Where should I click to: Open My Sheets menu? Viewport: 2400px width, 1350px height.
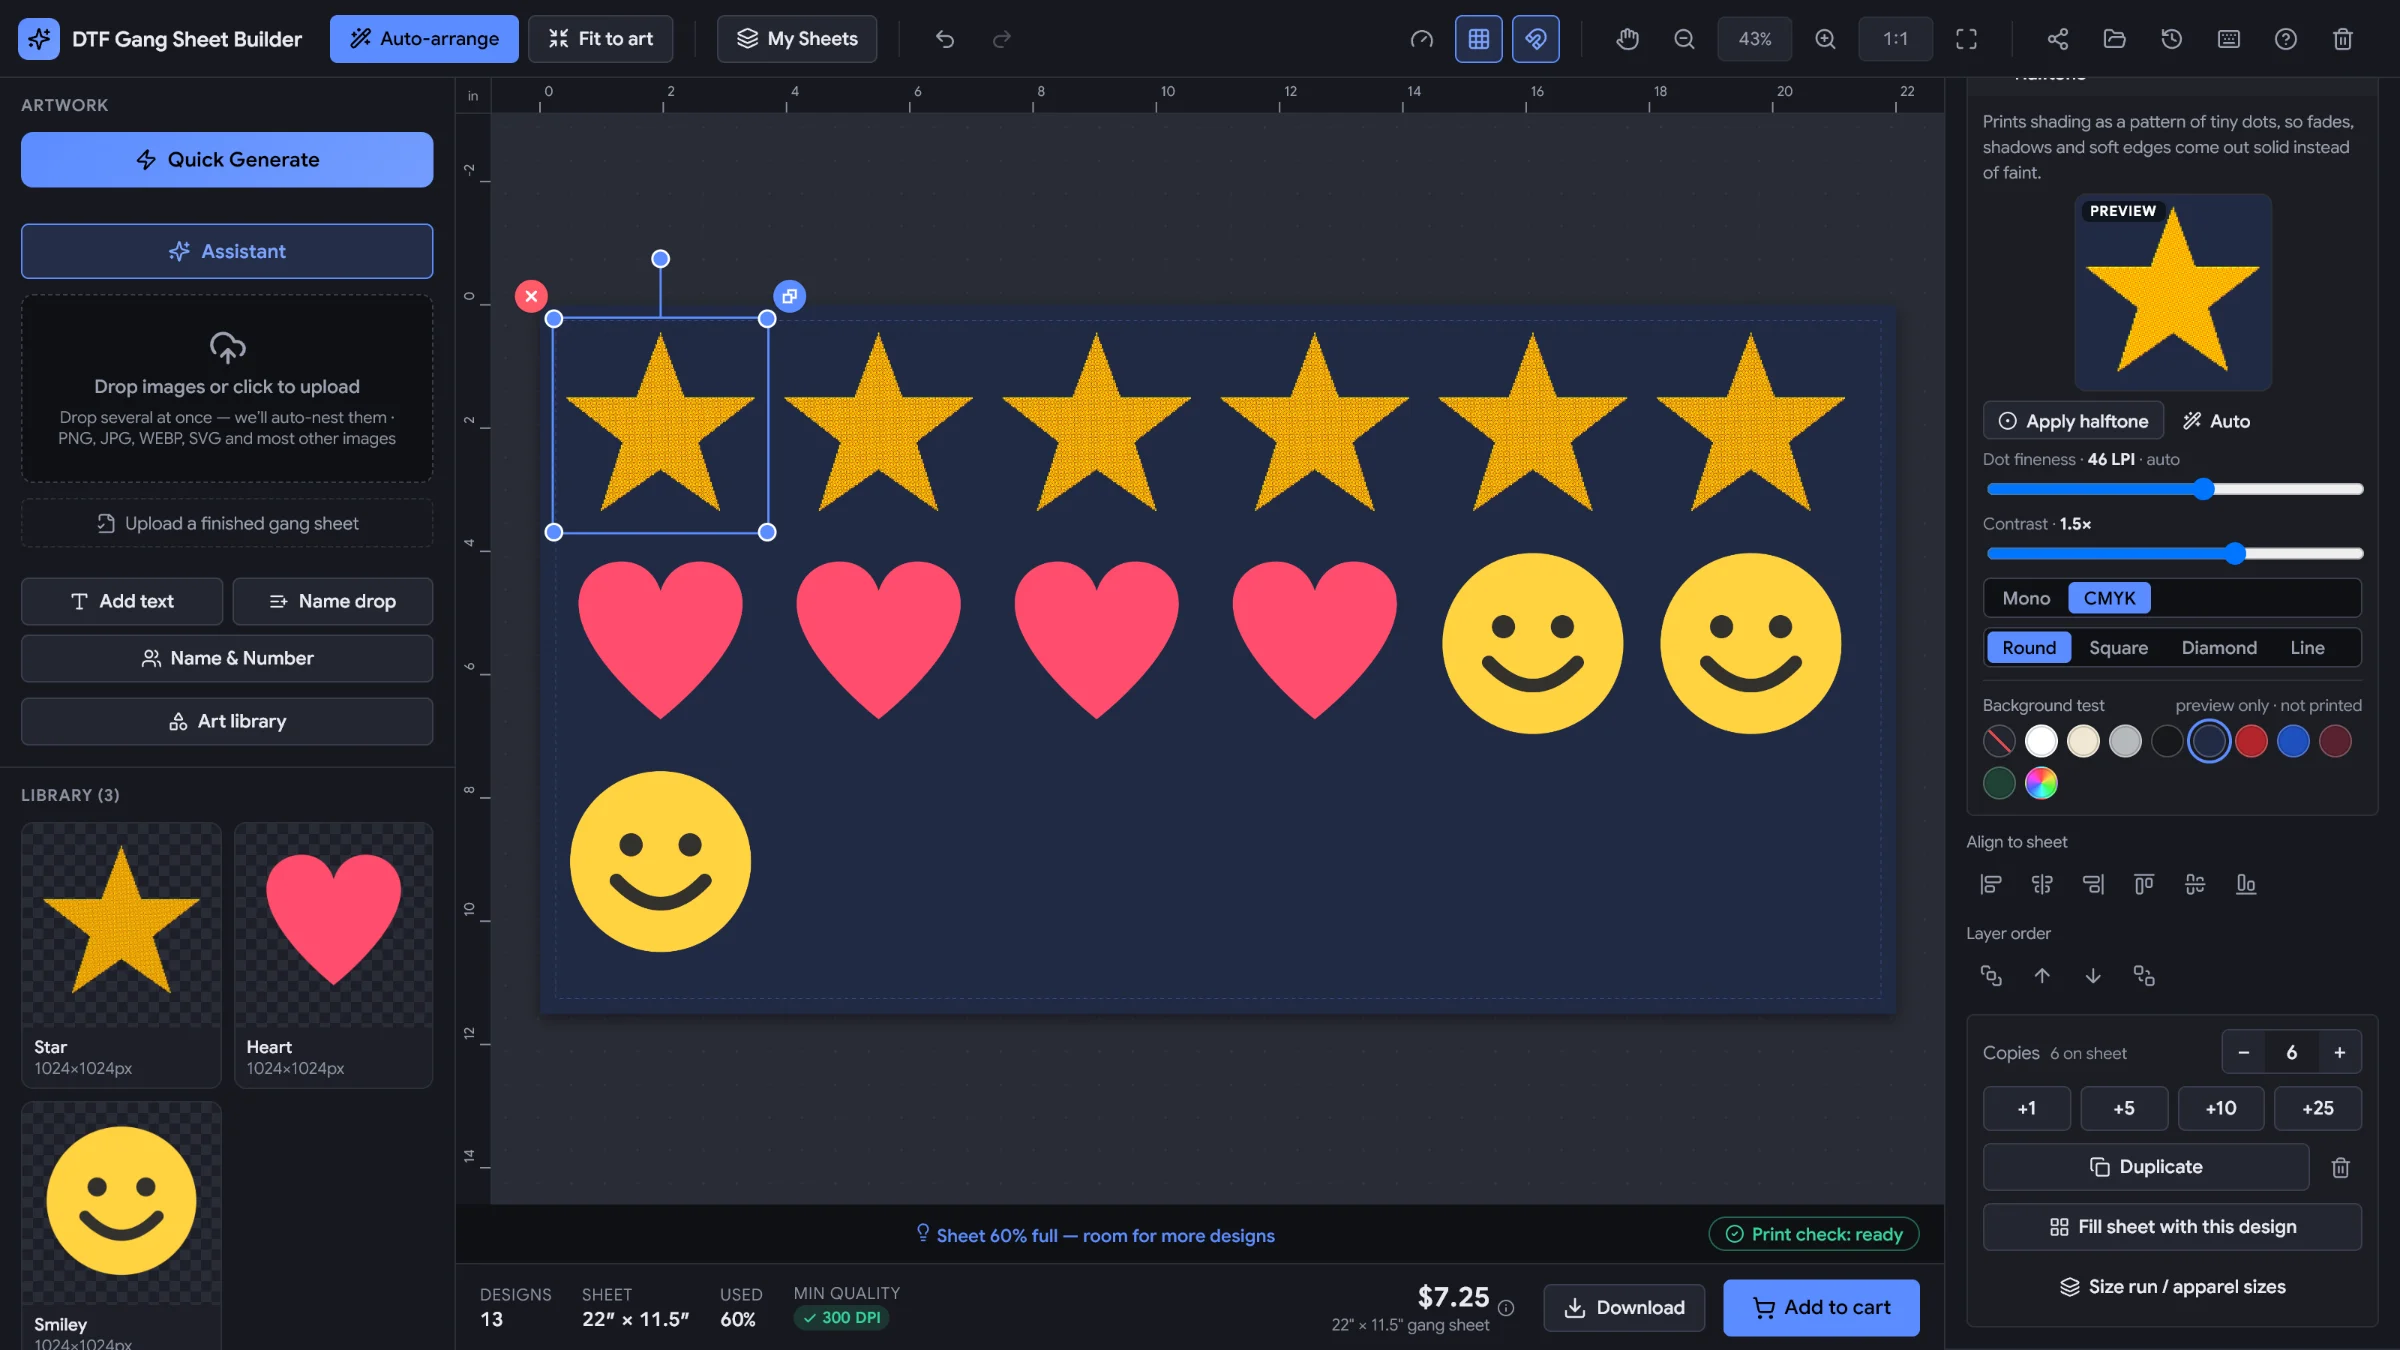[x=796, y=39]
